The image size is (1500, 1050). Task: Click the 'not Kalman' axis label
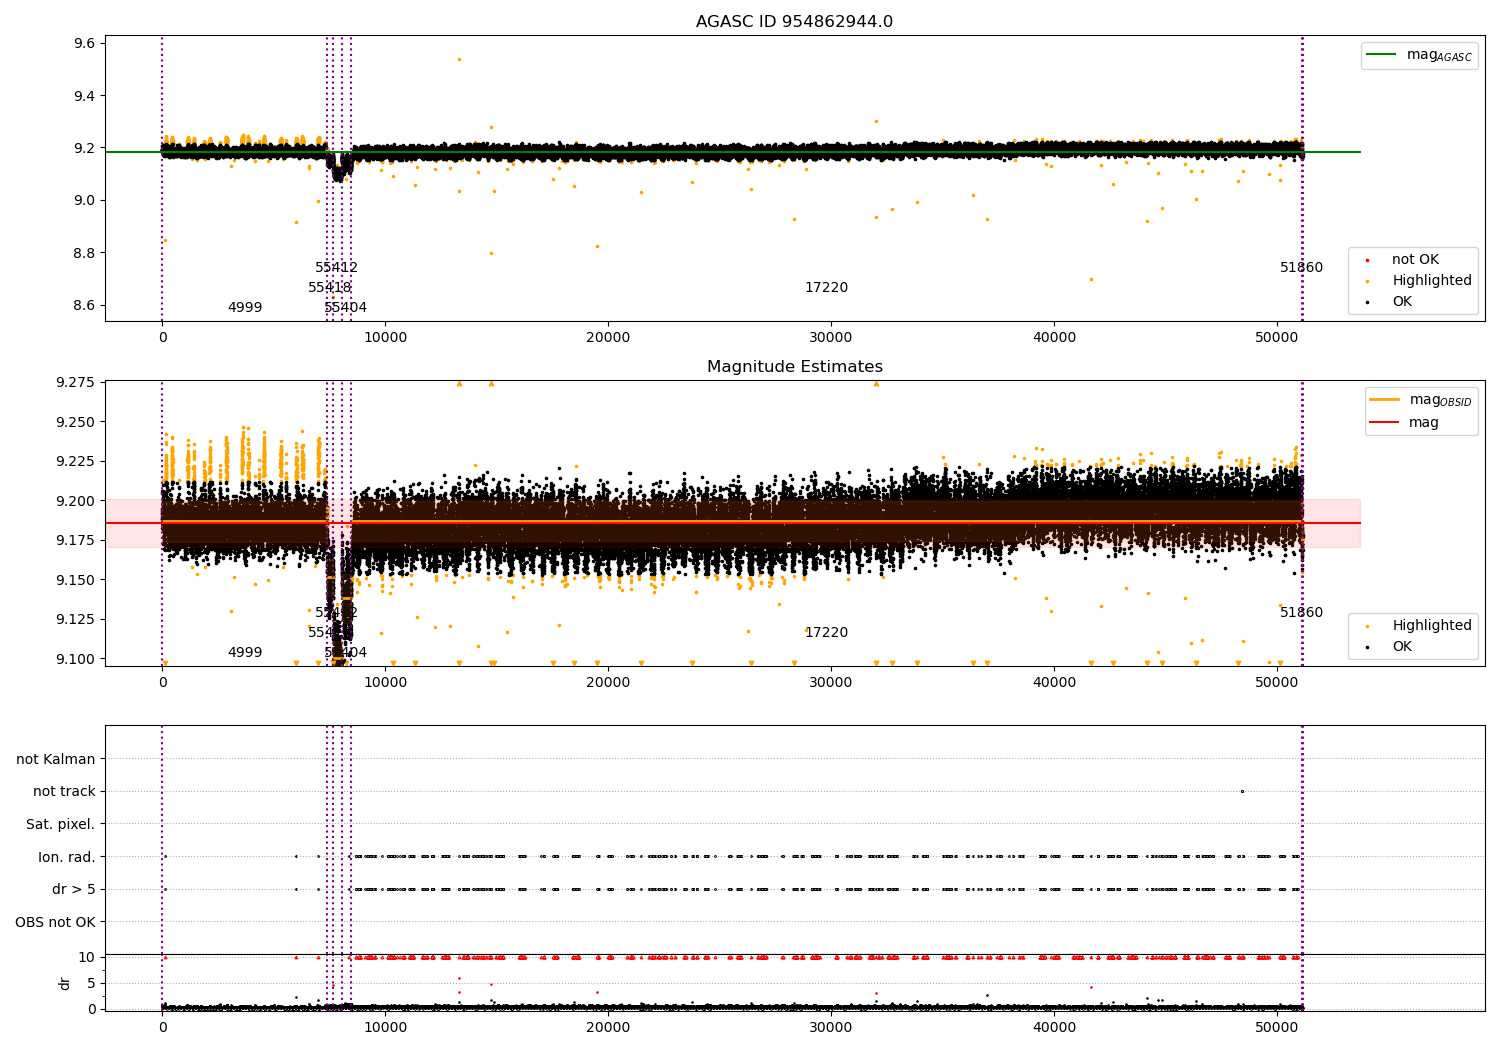click(x=56, y=759)
